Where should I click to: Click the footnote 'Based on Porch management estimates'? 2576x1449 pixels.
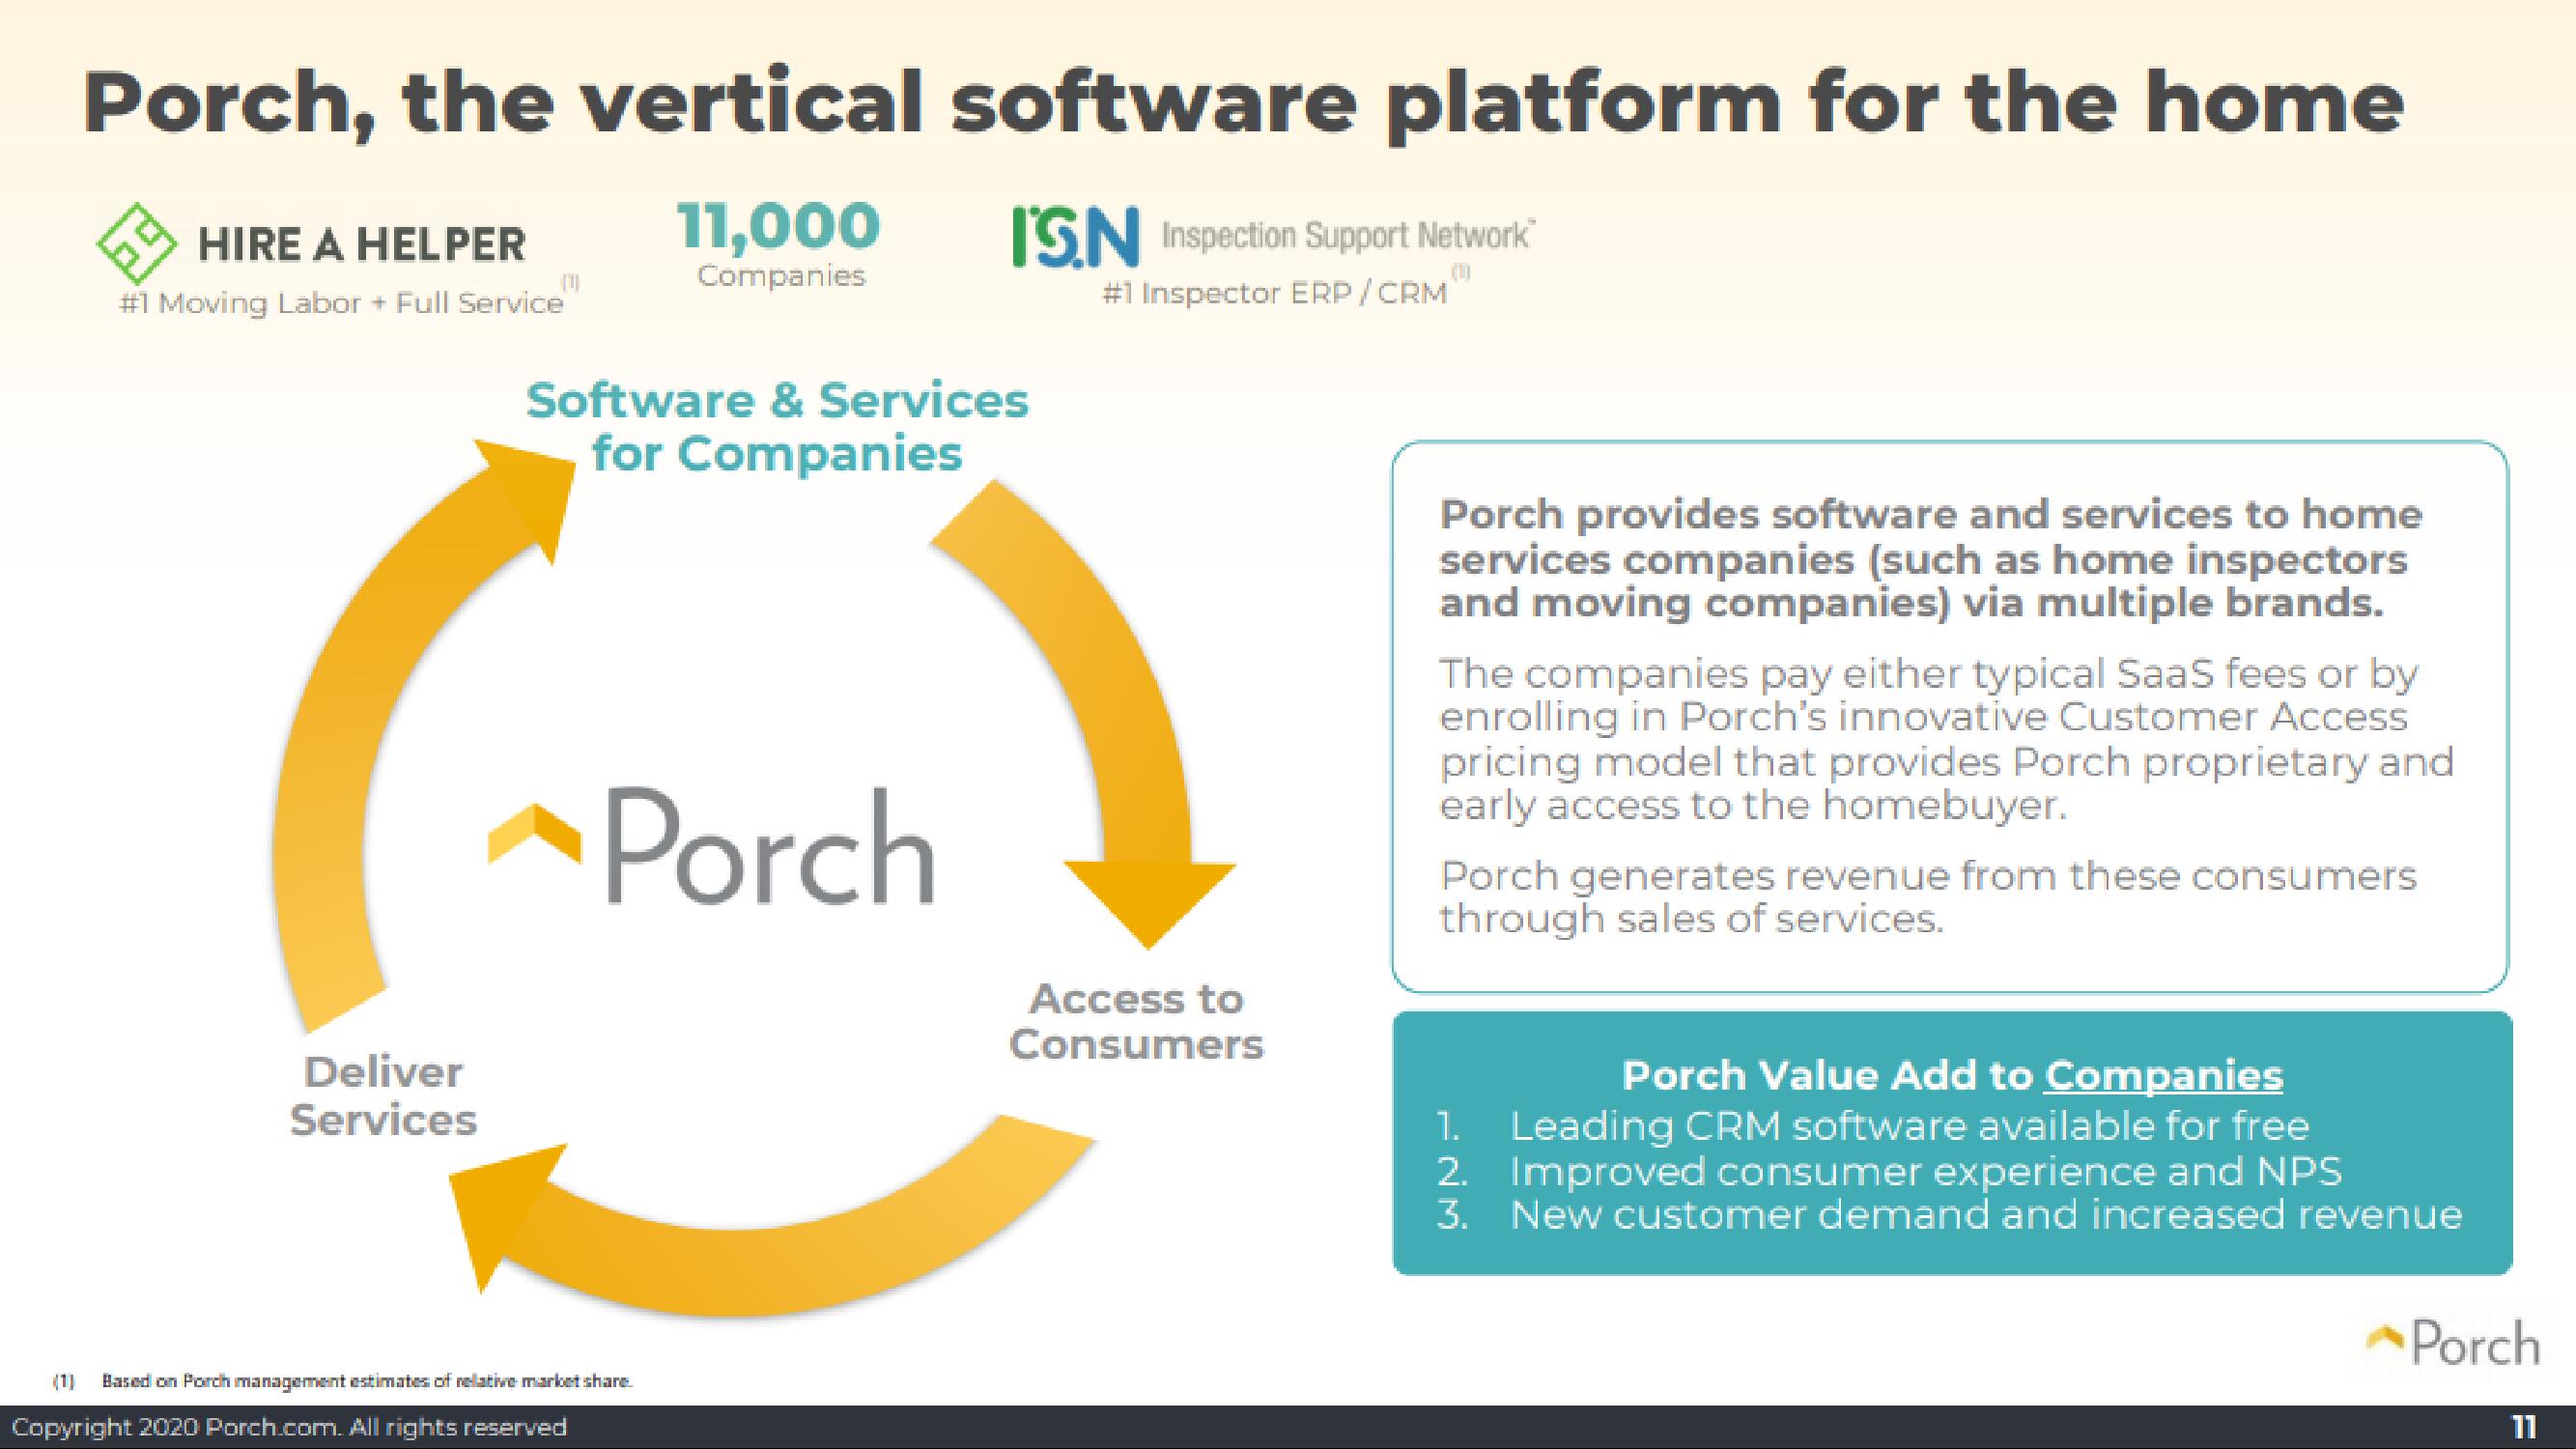click(367, 1381)
